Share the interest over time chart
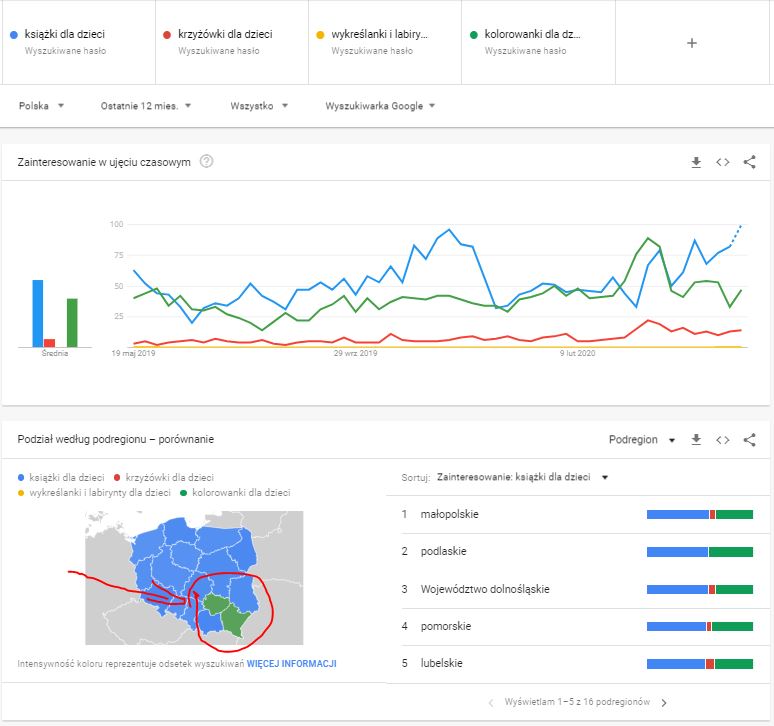The width and height of the screenshot is (774, 726). click(x=750, y=162)
